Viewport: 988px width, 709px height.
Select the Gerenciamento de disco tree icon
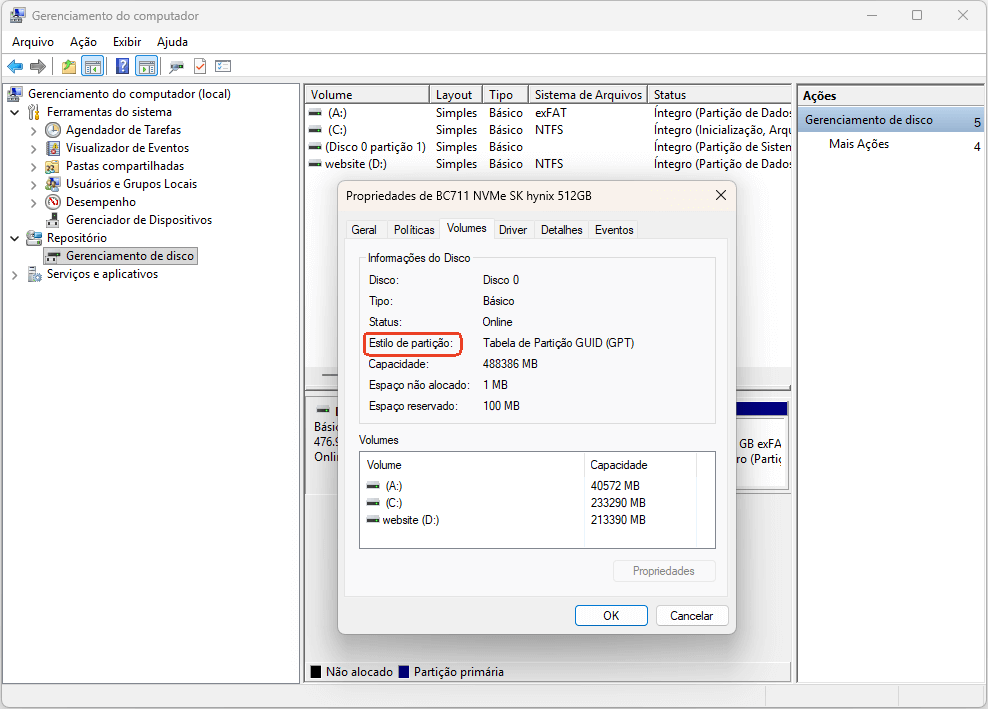coord(52,255)
